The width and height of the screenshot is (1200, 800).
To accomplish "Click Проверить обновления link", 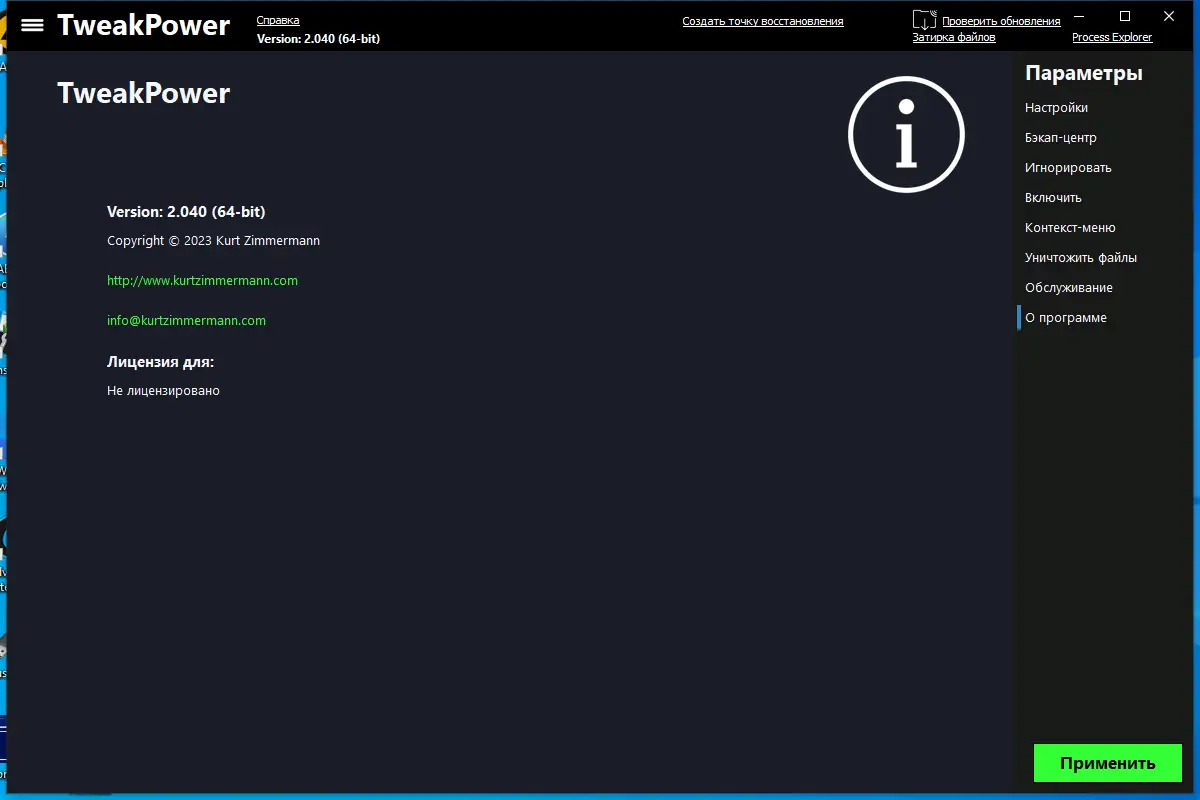I will (1001, 21).
